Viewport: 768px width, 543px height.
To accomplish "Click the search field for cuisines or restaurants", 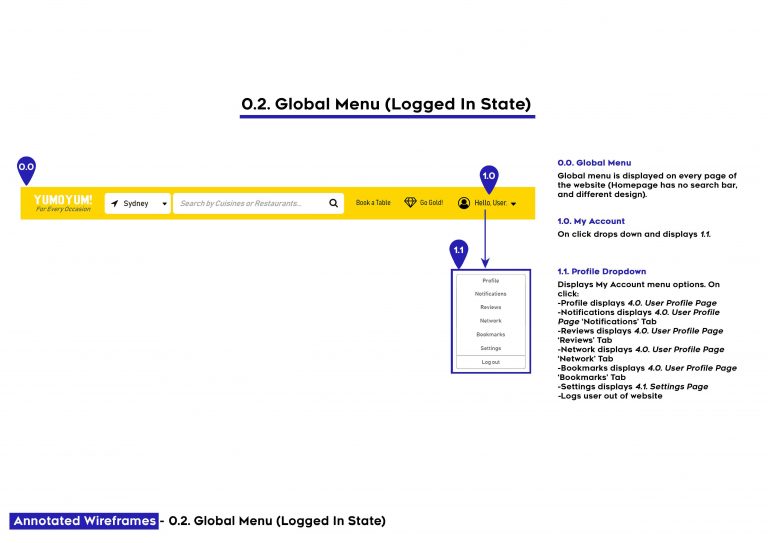I will point(258,203).
